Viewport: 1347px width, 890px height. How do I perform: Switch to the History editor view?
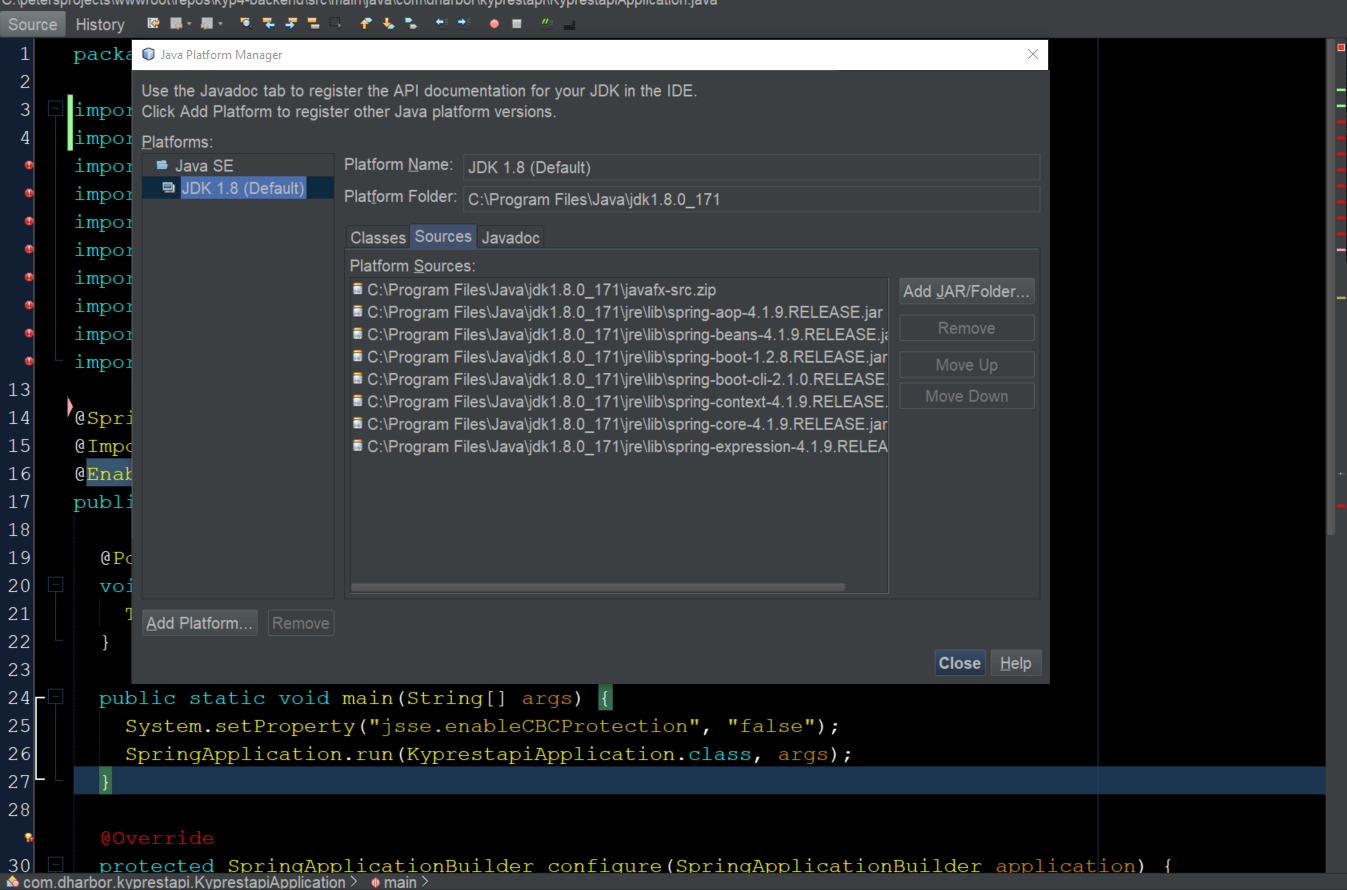pyautogui.click(x=100, y=24)
